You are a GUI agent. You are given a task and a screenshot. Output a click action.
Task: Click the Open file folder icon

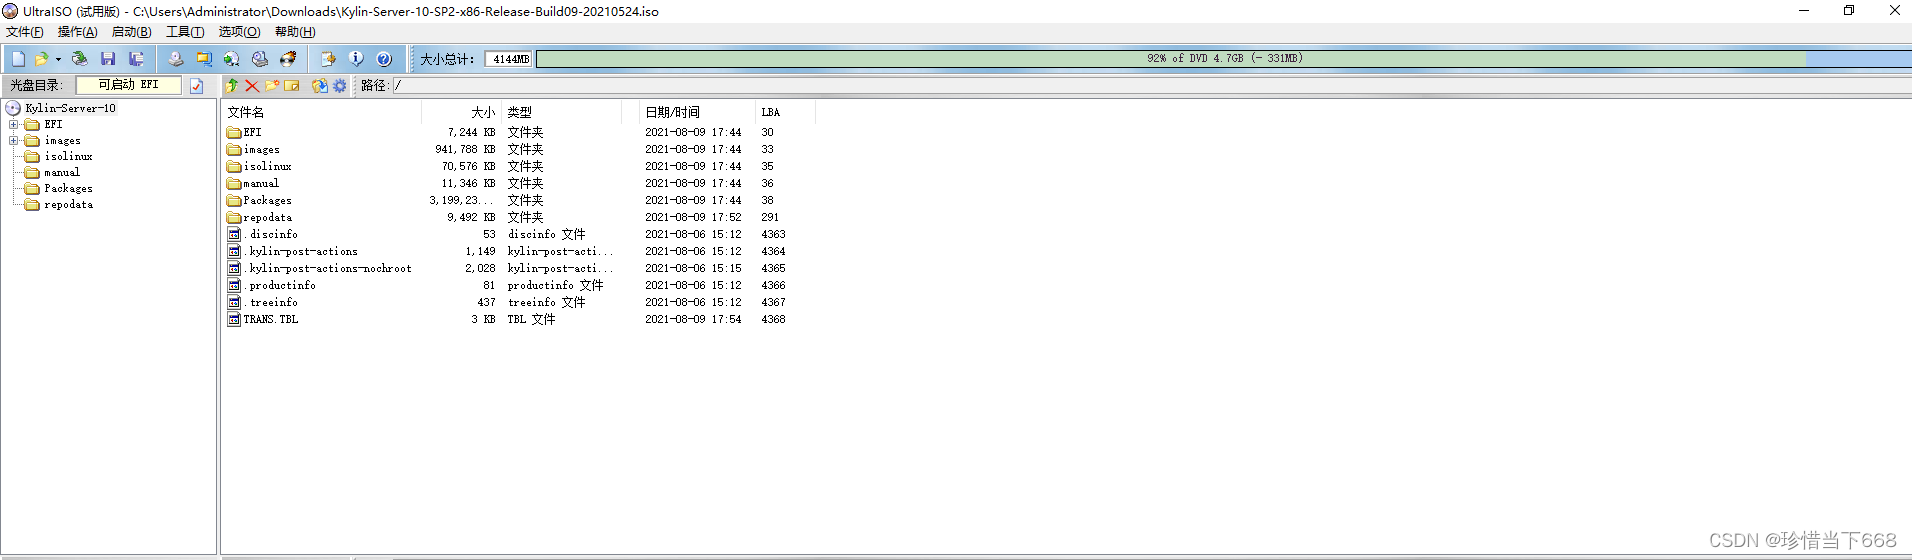click(42, 59)
